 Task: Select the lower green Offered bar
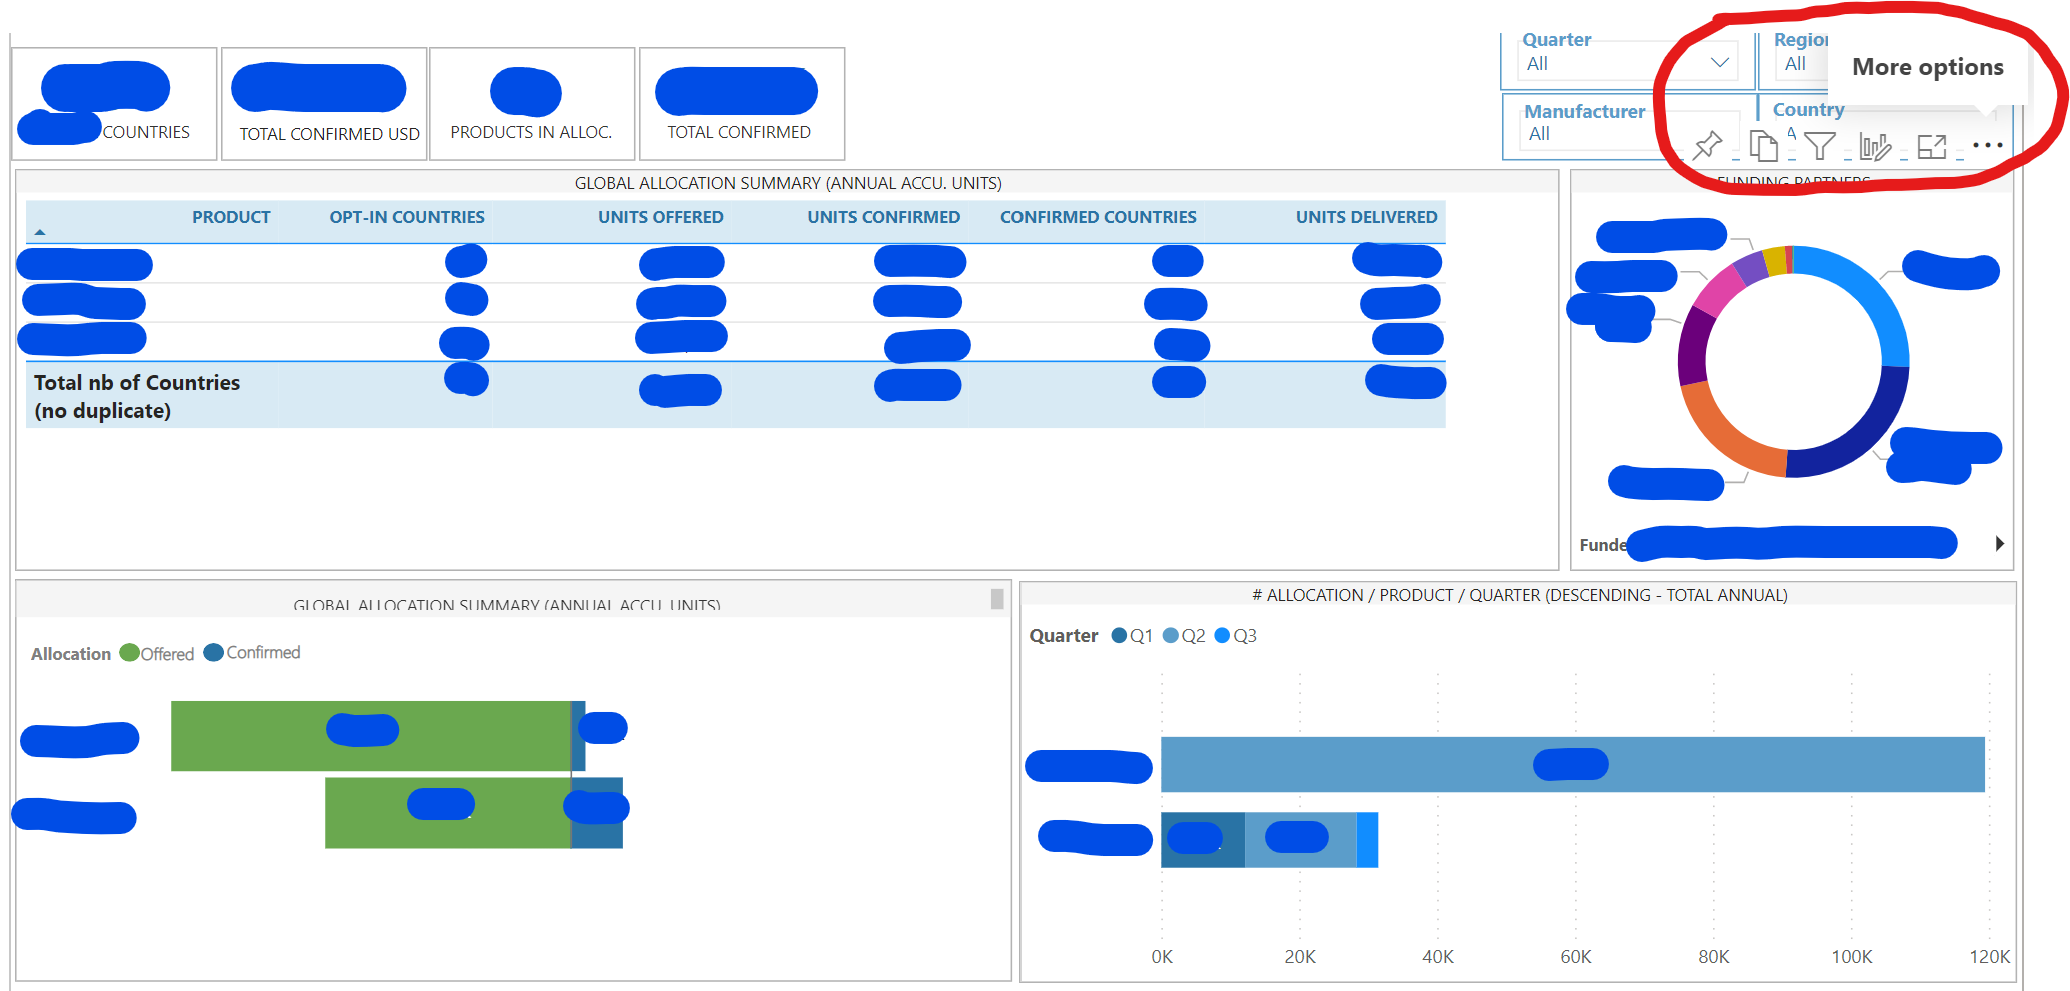click(448, 813)
